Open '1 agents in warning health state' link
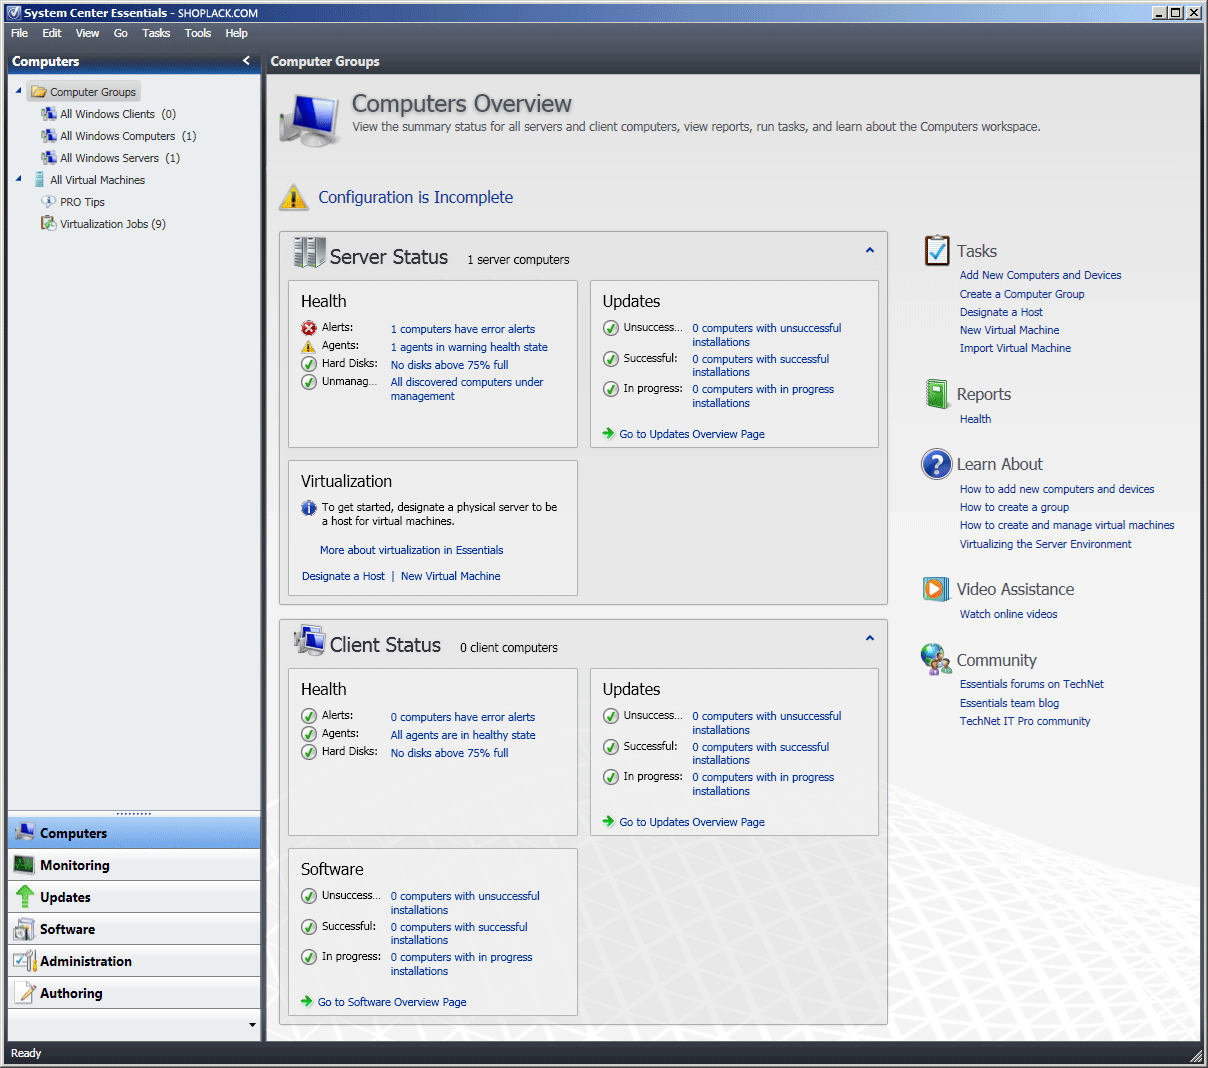Image resolution: width=1208 pixels, height=1068 pixels. coord(469,347)
